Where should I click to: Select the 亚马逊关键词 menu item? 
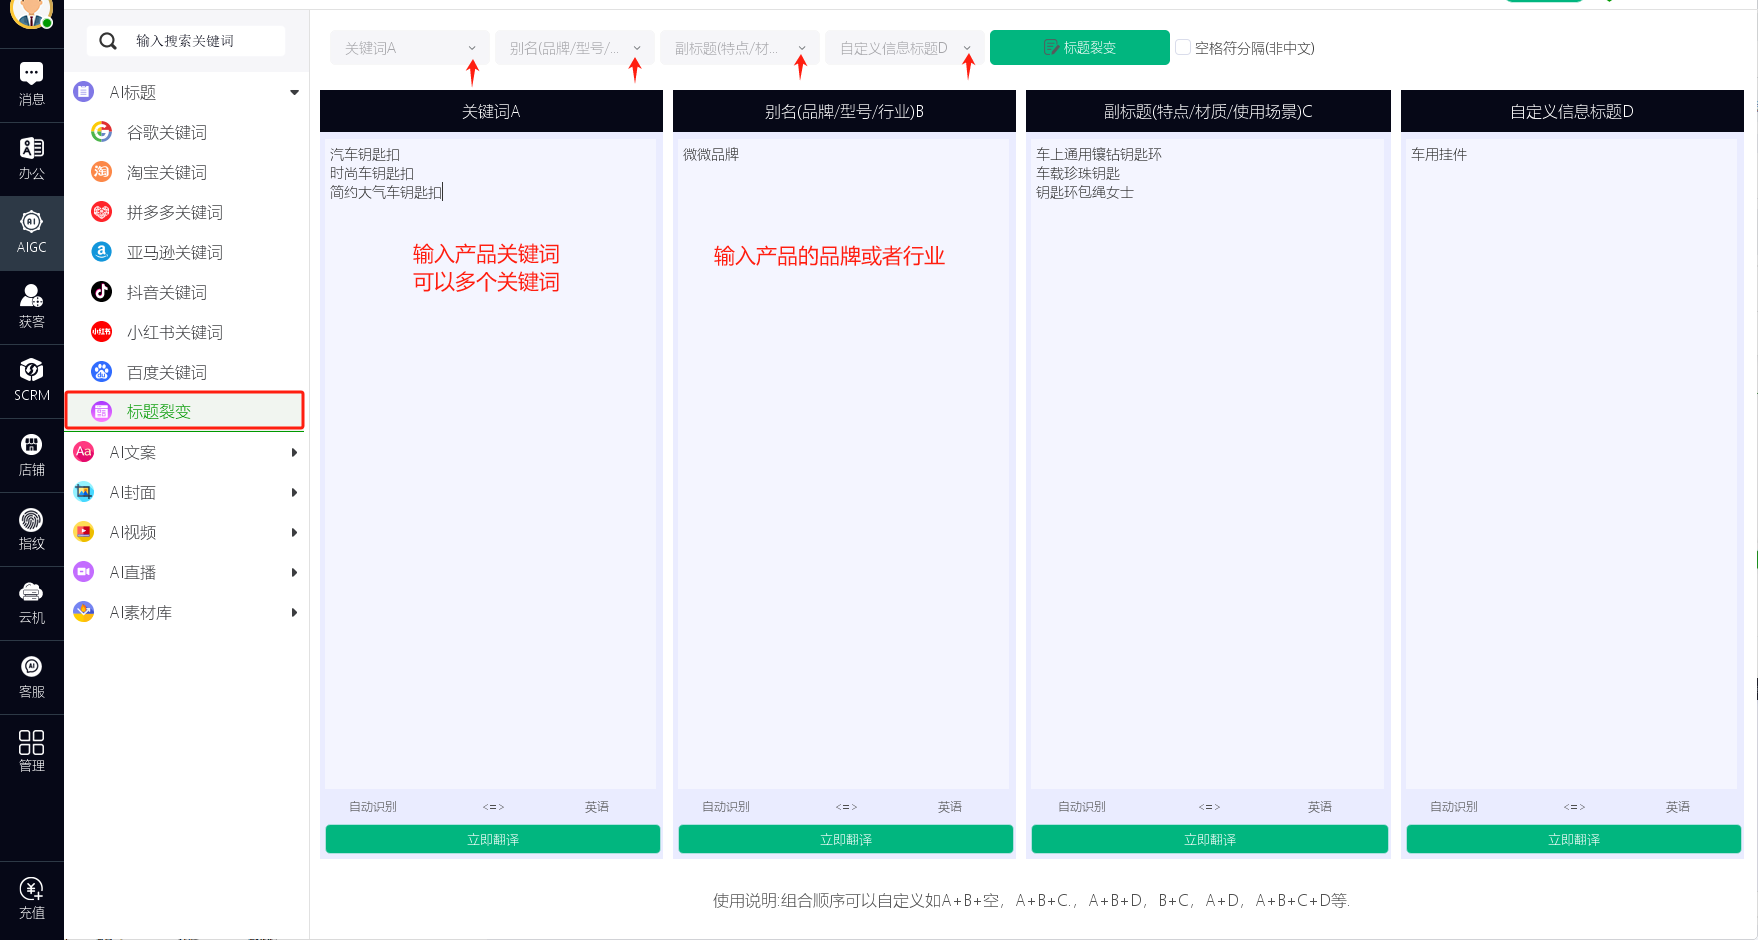pyautogui.click(x=185, y=252)
